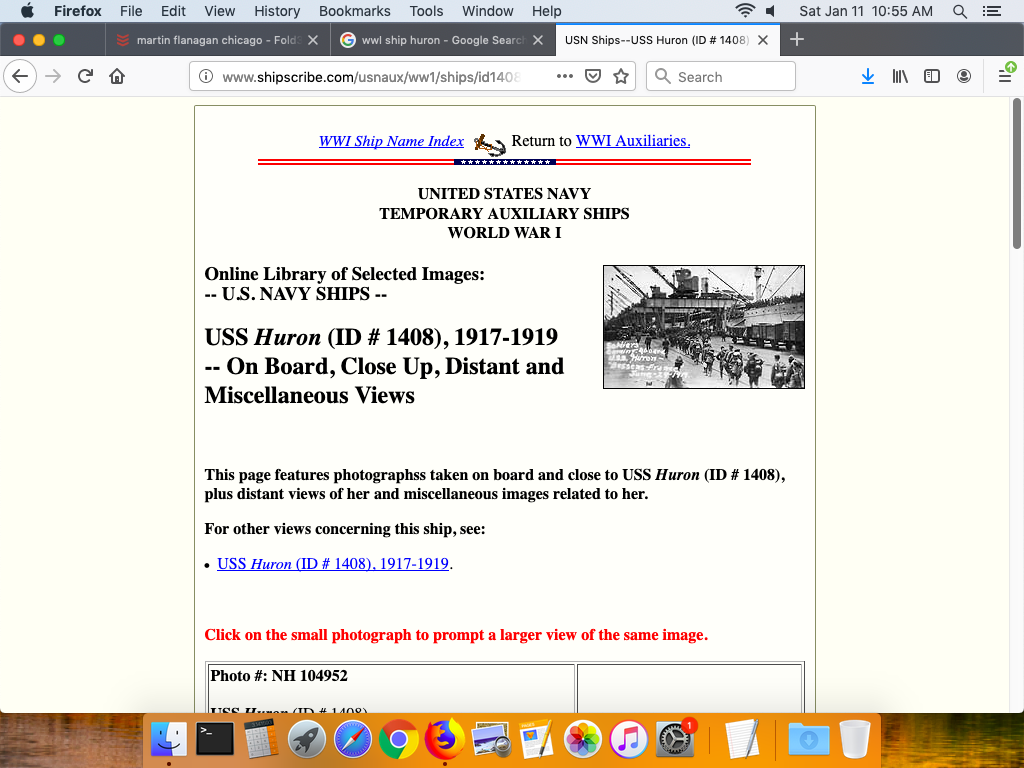
Task: Open the Firefox hamburger menu
Action: click(x=1005, y=76)
